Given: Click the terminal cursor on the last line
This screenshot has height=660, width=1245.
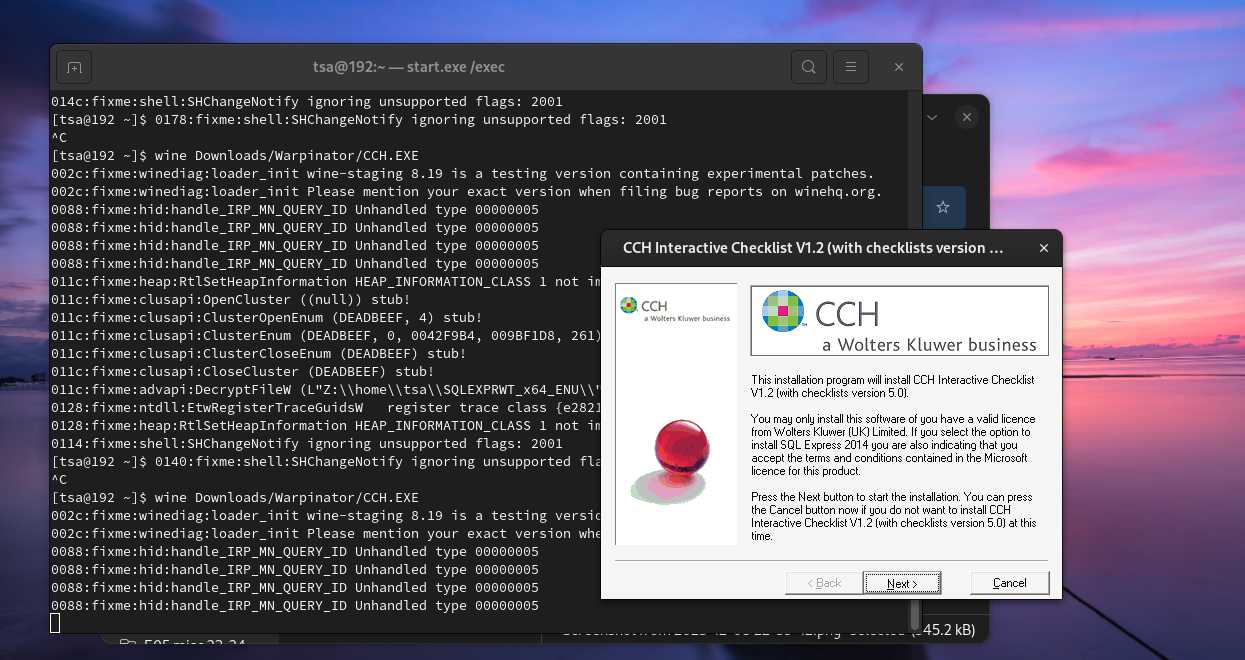Looking at the screenshot, I should (x=55, y=623).
